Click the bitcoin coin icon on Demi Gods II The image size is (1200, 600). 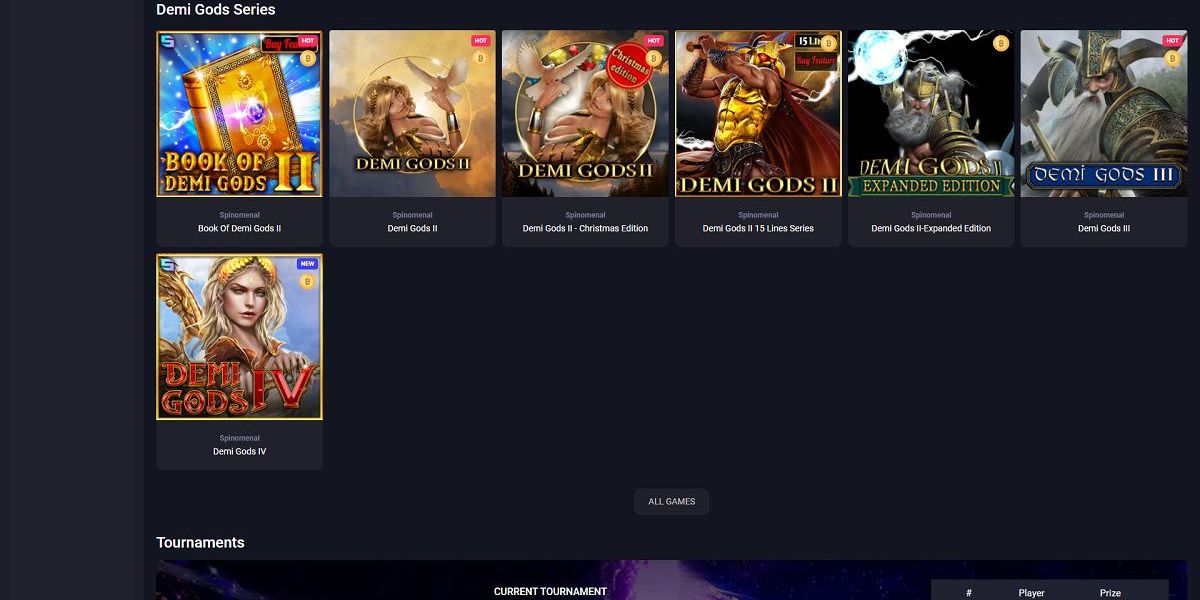[x=481, y=59]
